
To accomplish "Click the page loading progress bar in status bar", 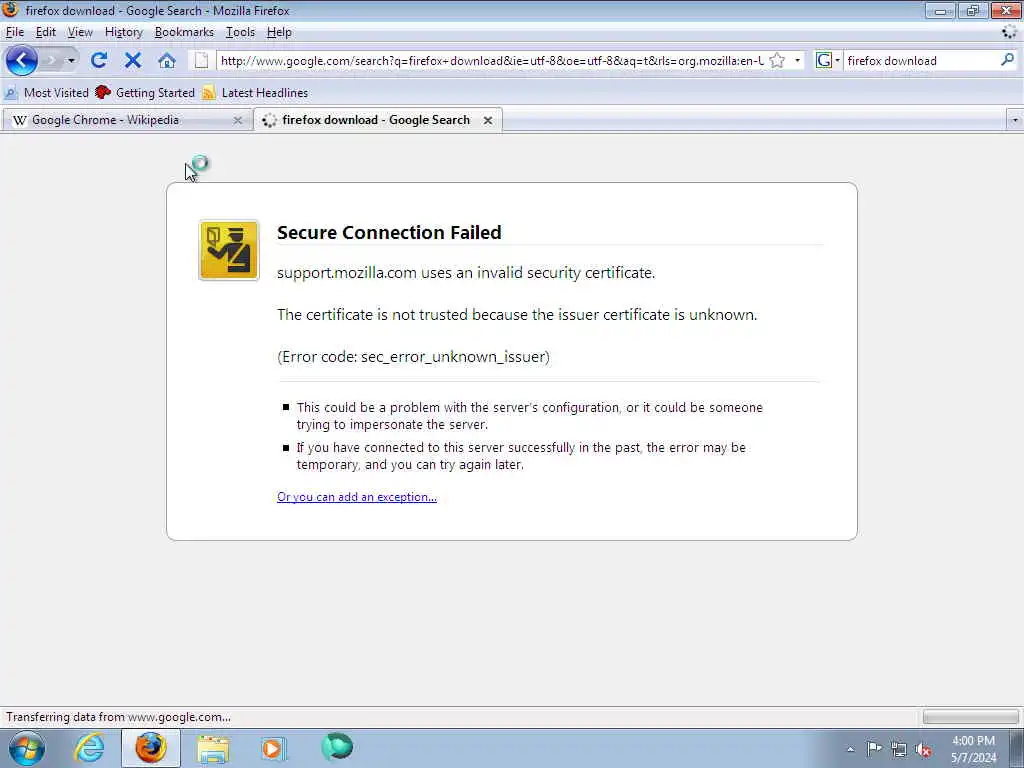I will pos(970,717).
